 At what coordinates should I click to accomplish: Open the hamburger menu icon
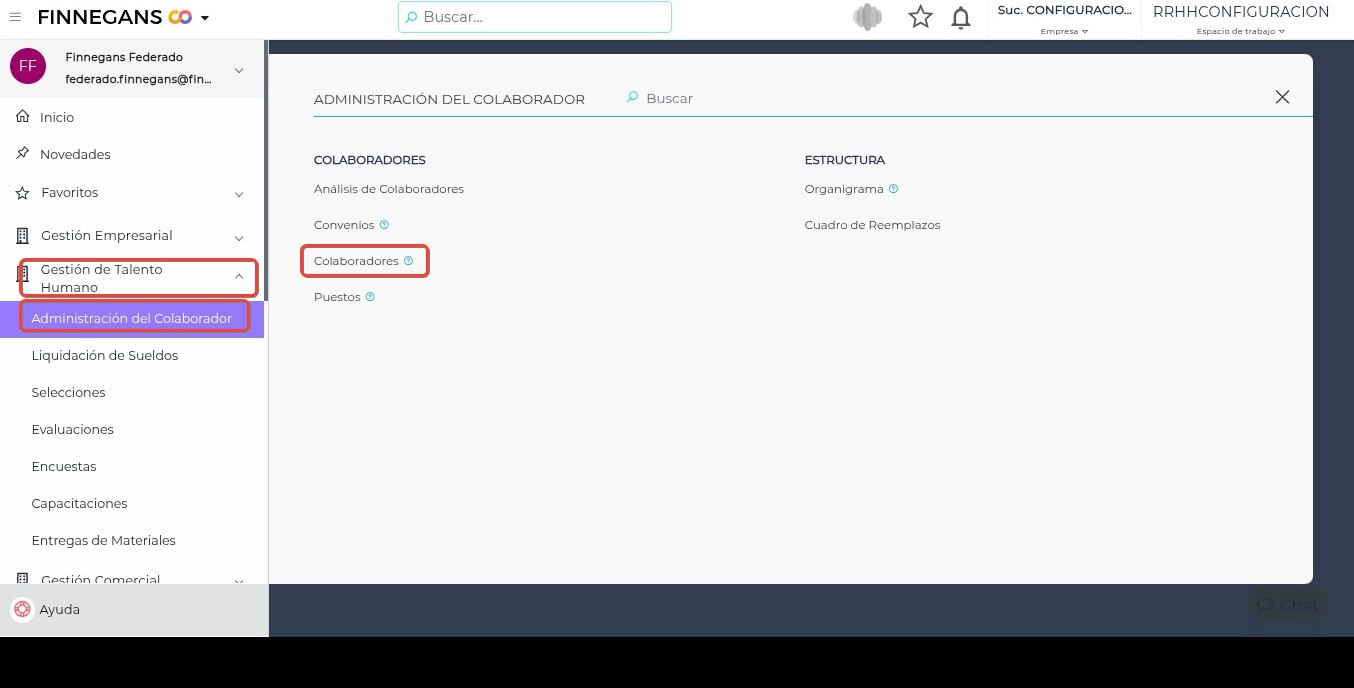tap(15, 17)
